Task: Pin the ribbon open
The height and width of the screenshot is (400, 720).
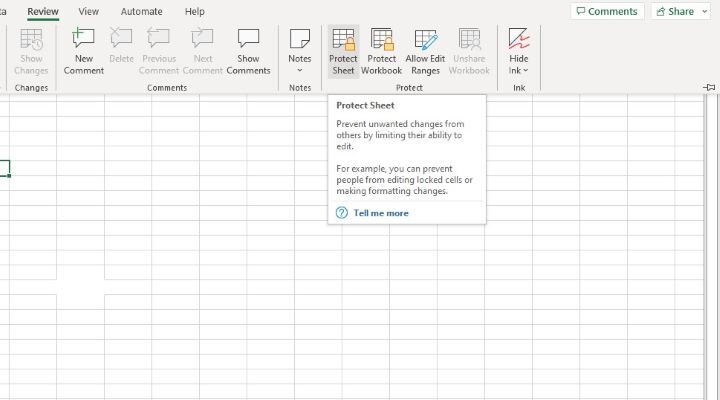Action: (x=710, y=88)
